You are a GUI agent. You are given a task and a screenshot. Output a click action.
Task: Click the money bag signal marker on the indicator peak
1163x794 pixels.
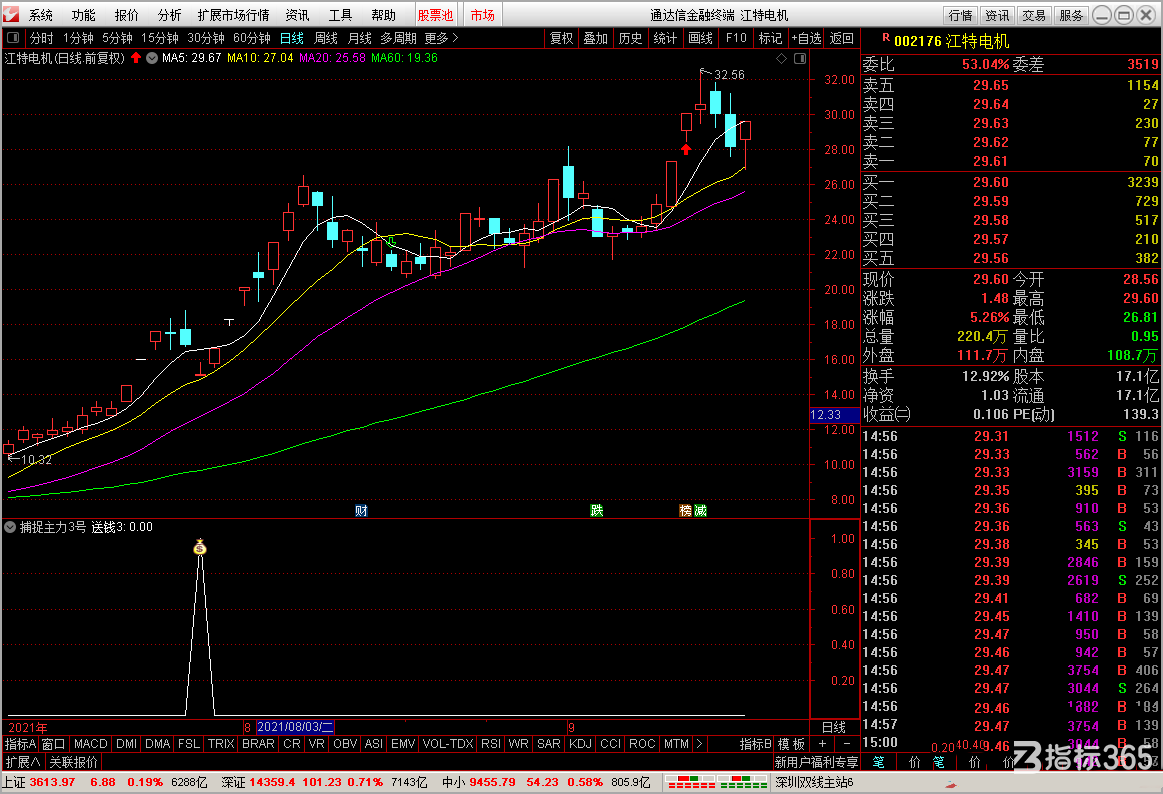[x=200, y=547]
